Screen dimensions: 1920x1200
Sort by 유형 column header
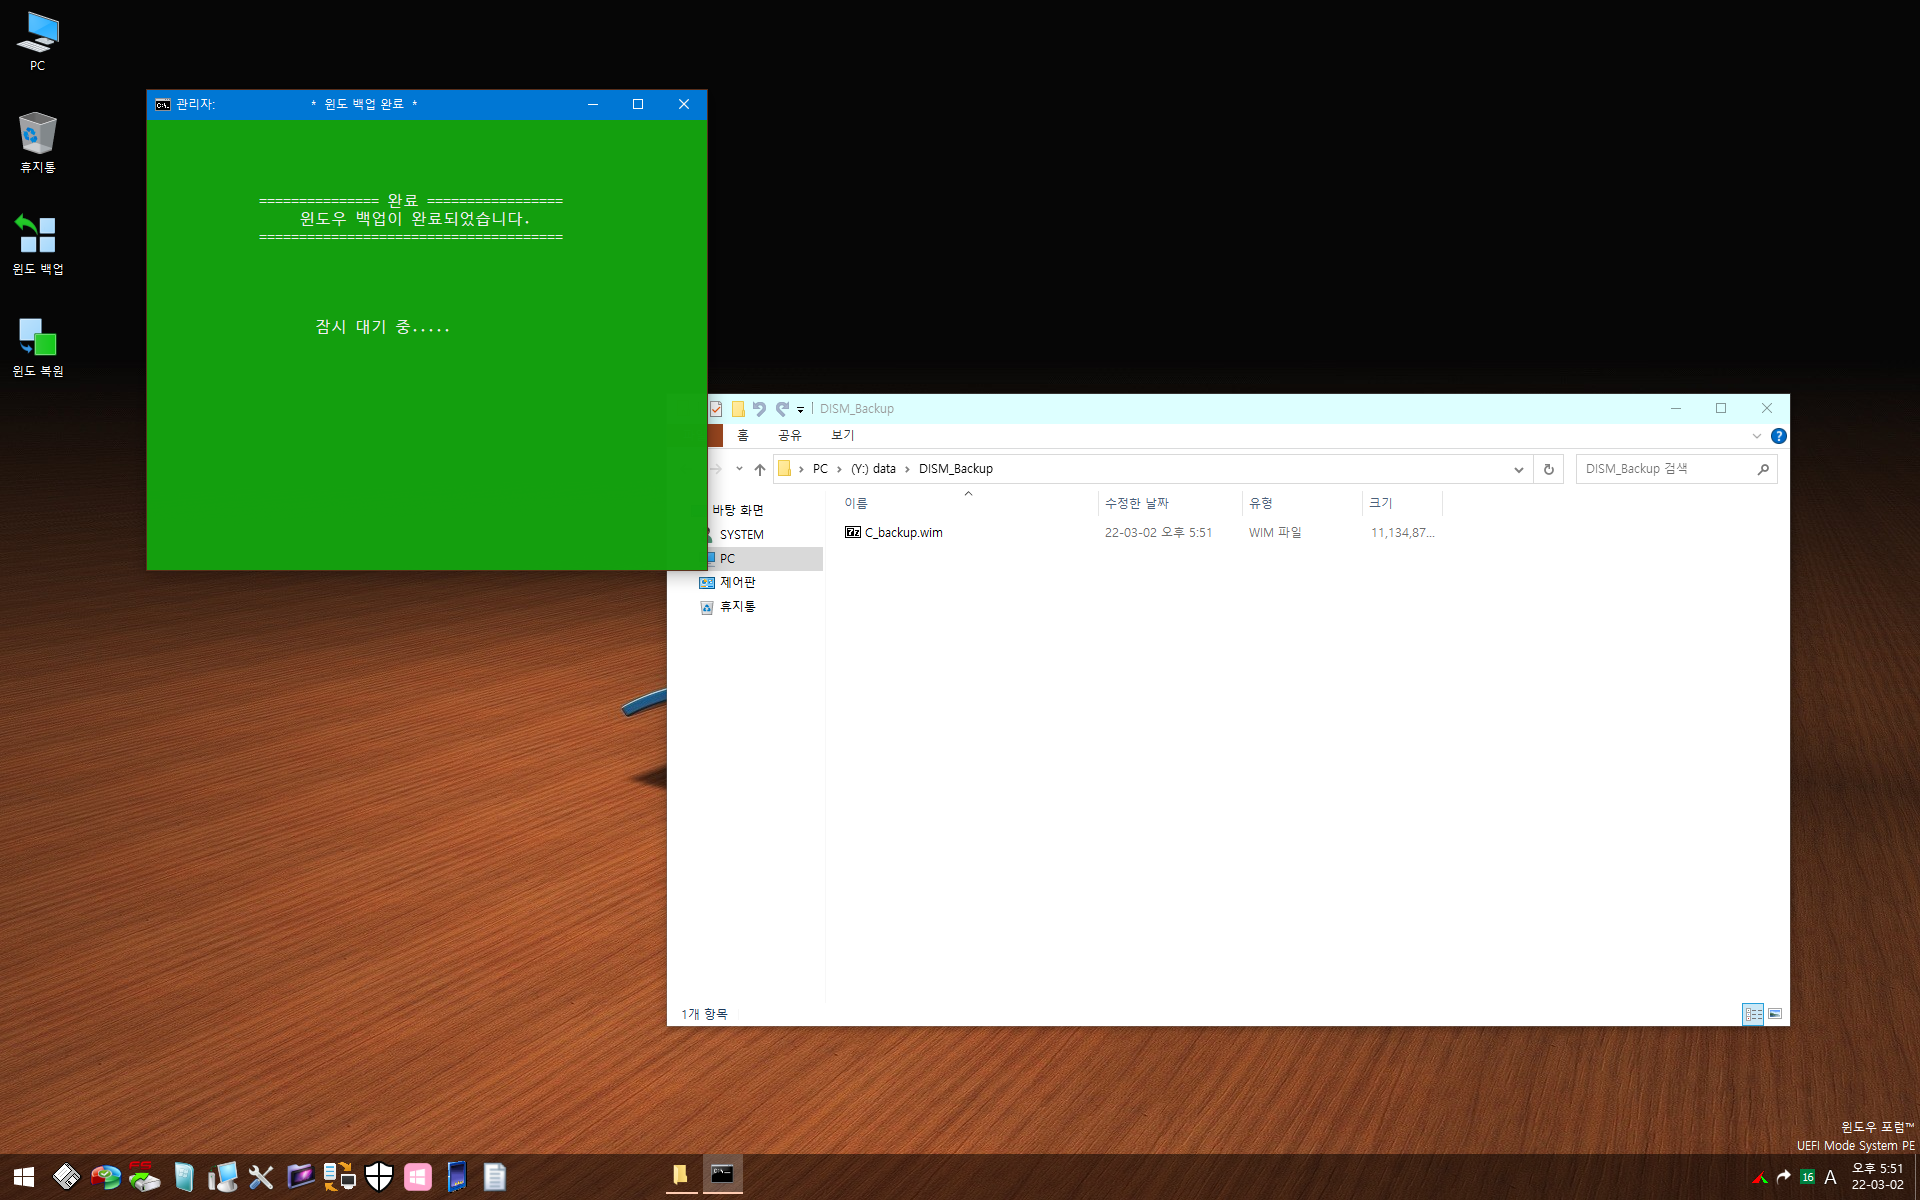point(1302,503)
